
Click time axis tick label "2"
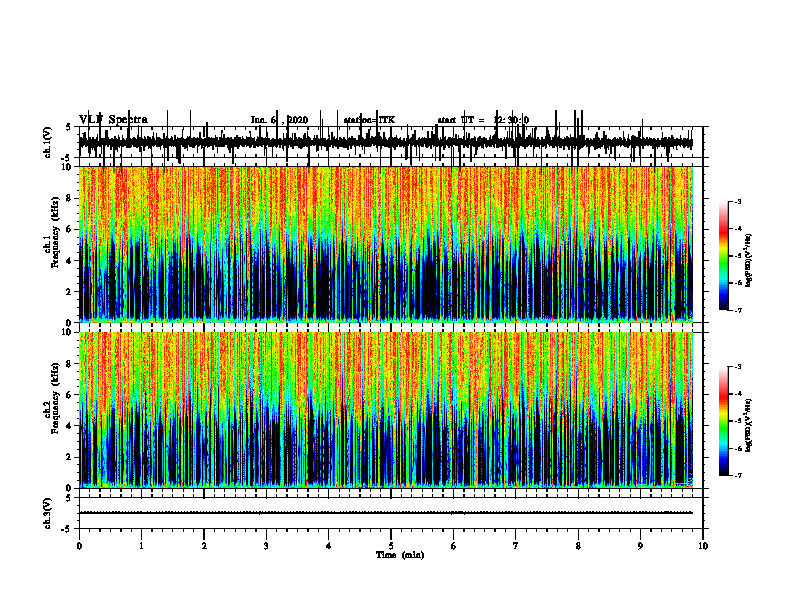pyautogui.click(x=204, y=546)
